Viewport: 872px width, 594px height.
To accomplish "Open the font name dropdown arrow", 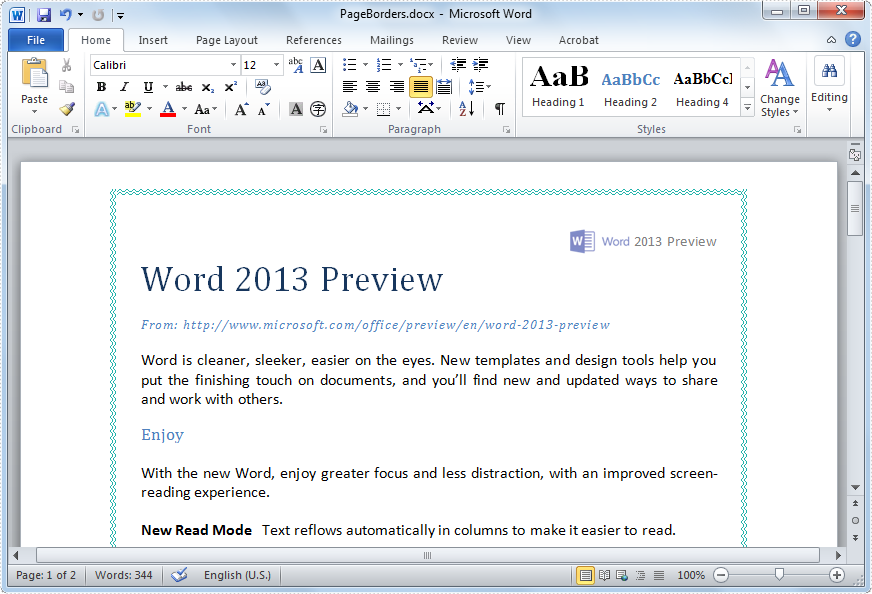I will click(233, 65).
